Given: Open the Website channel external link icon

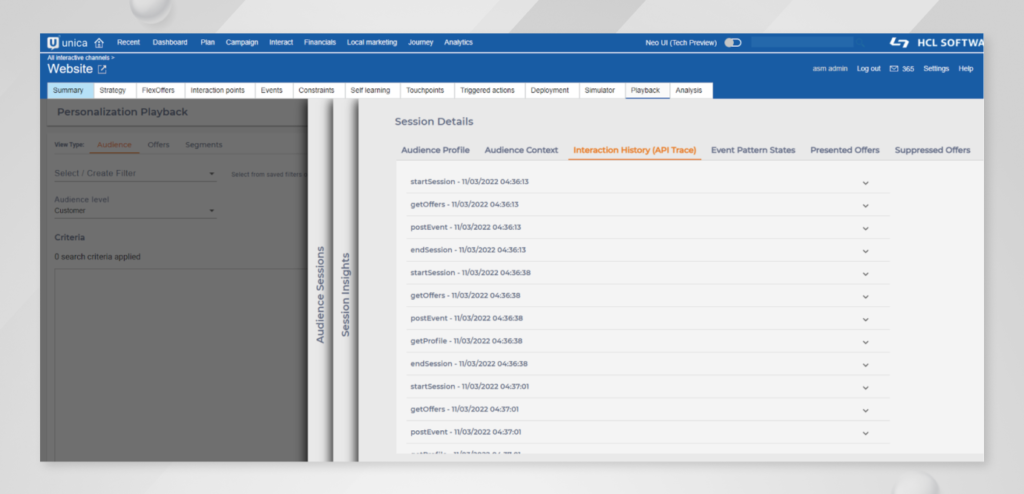Looking at the screenshot, I should [102, 69].
